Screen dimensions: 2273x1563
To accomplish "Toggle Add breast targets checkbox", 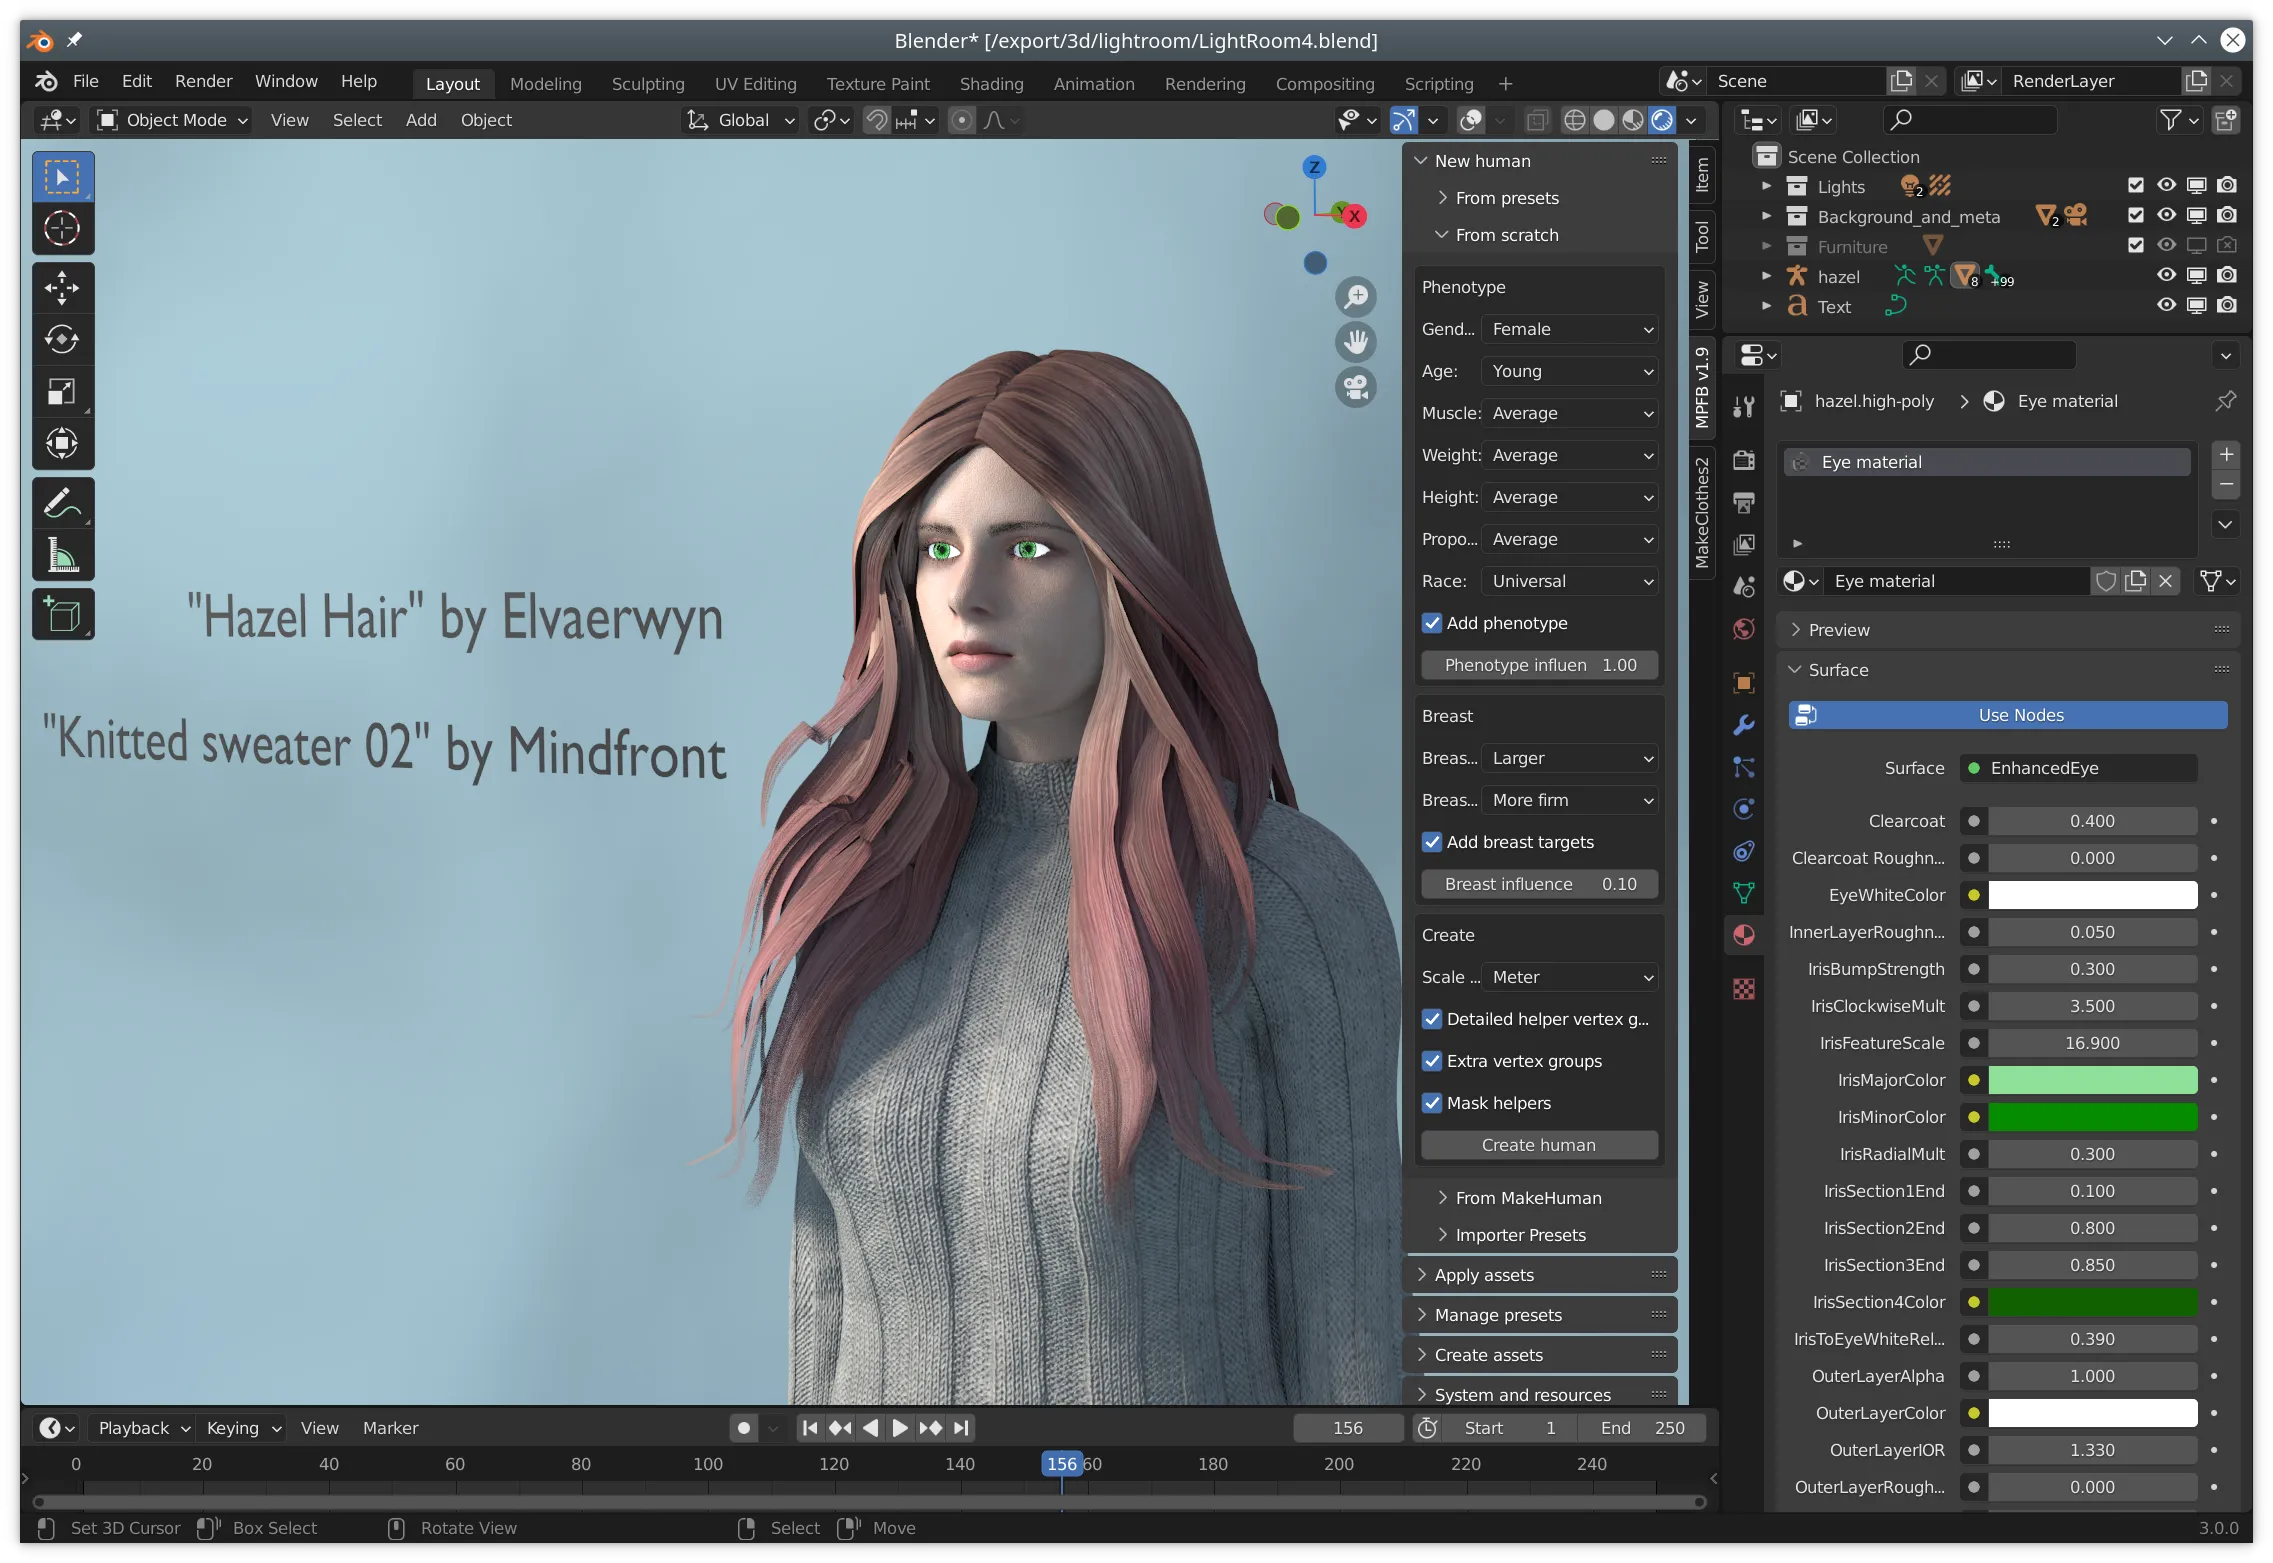I will (1430, 841).
